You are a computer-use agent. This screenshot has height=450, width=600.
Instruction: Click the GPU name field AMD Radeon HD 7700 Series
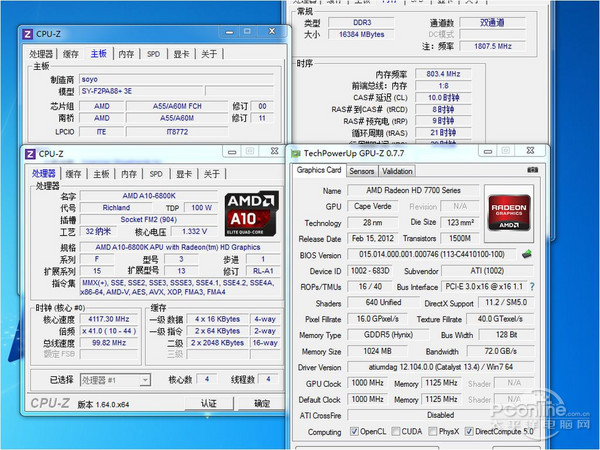click(x=413, y=190)
